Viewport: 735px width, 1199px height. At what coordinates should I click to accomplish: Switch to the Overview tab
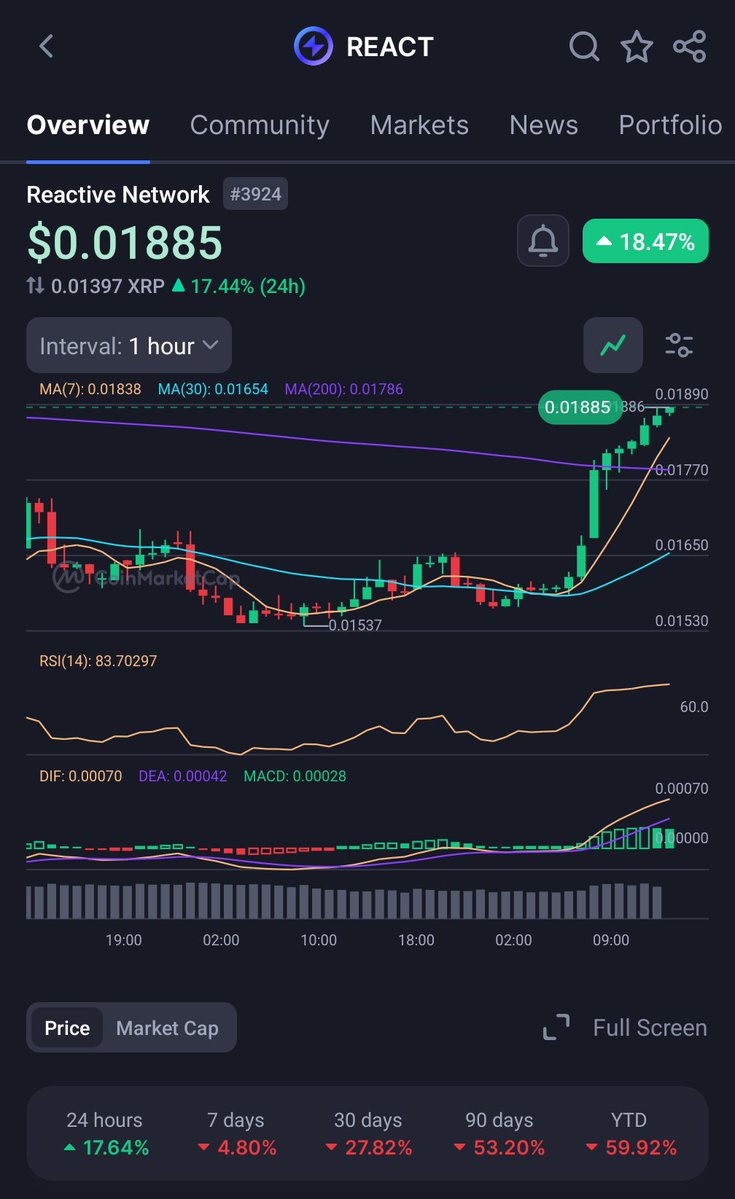coord(88,125)
